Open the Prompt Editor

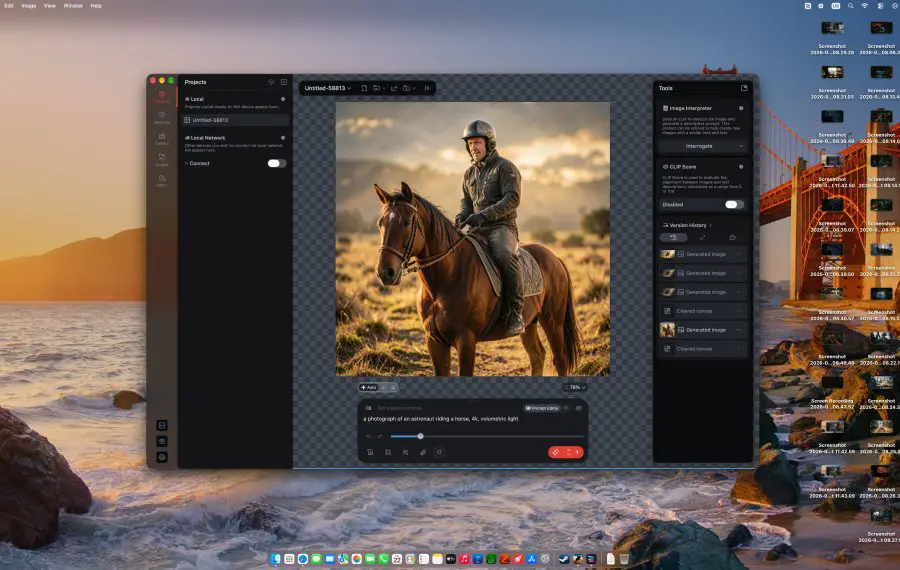click(x=542, y=408)
